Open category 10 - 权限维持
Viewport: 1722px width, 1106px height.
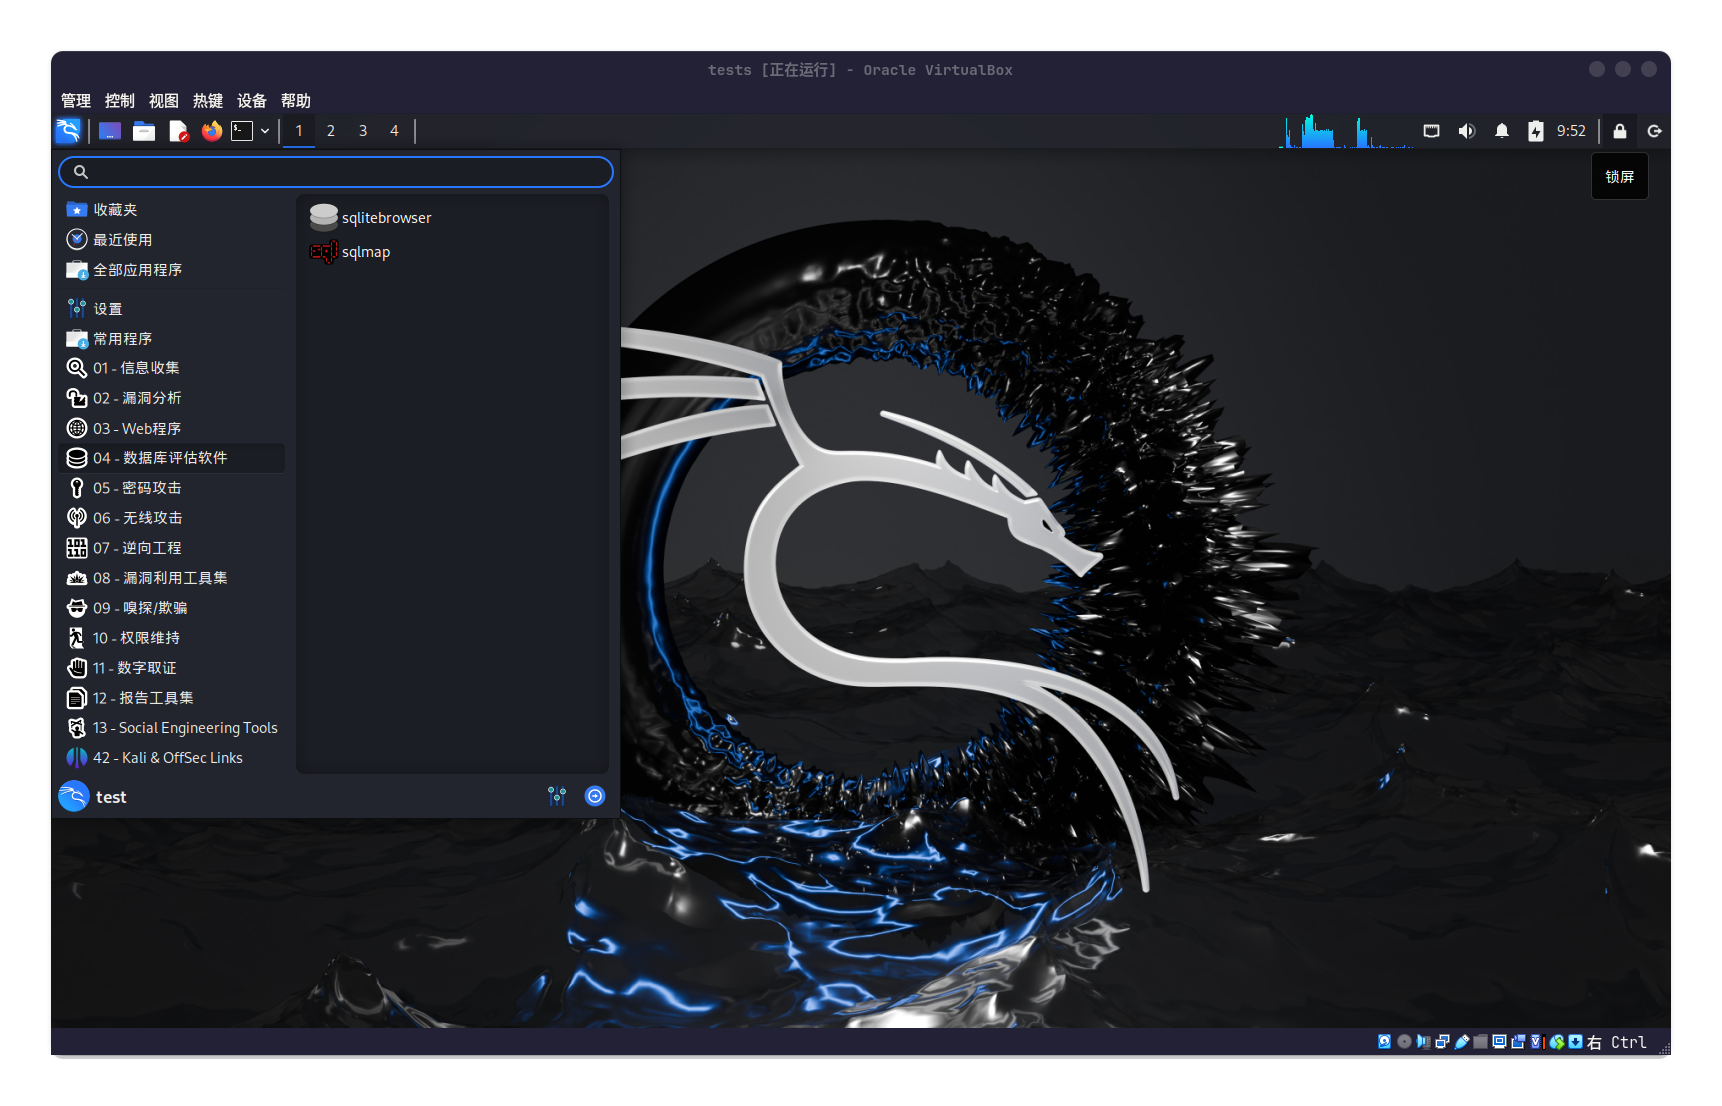(174, 638)
